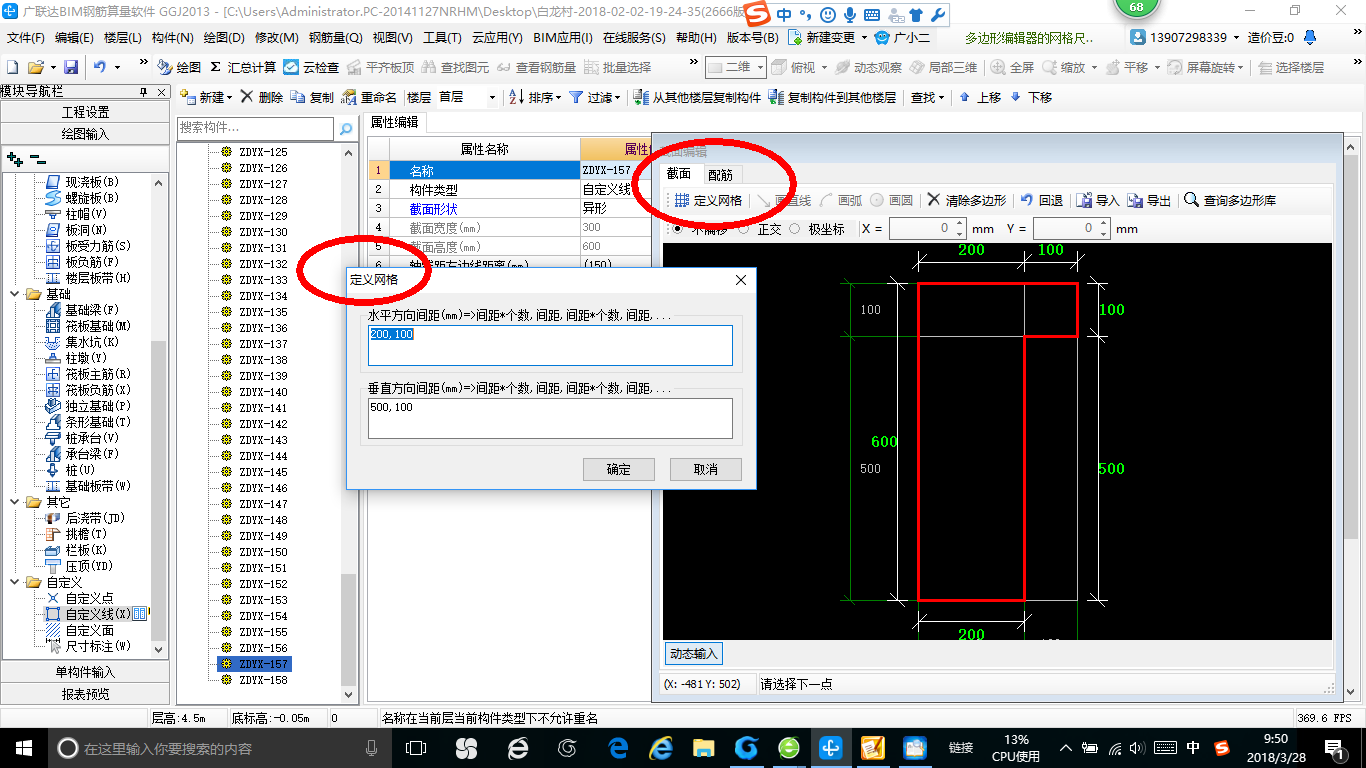Click 复制 copy component icon
The image size is (1366, 768).
(x=298, y=97)
